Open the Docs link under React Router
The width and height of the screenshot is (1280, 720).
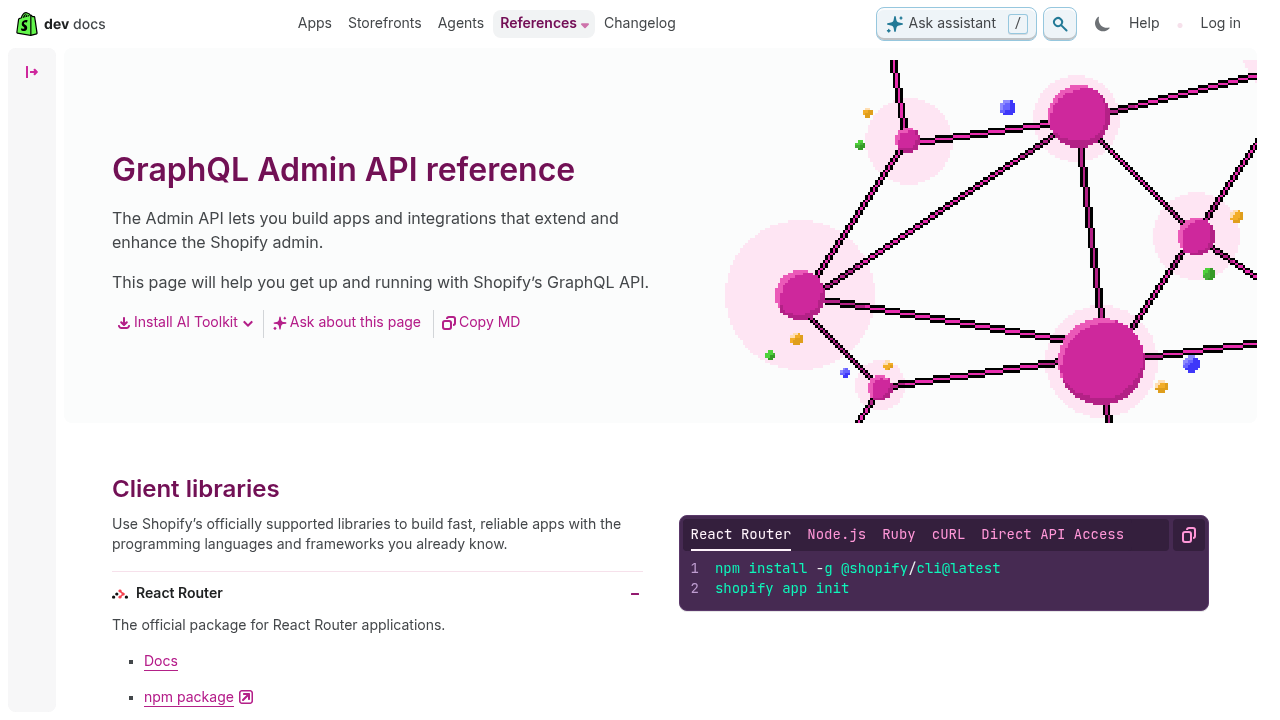tap(161, 661)
